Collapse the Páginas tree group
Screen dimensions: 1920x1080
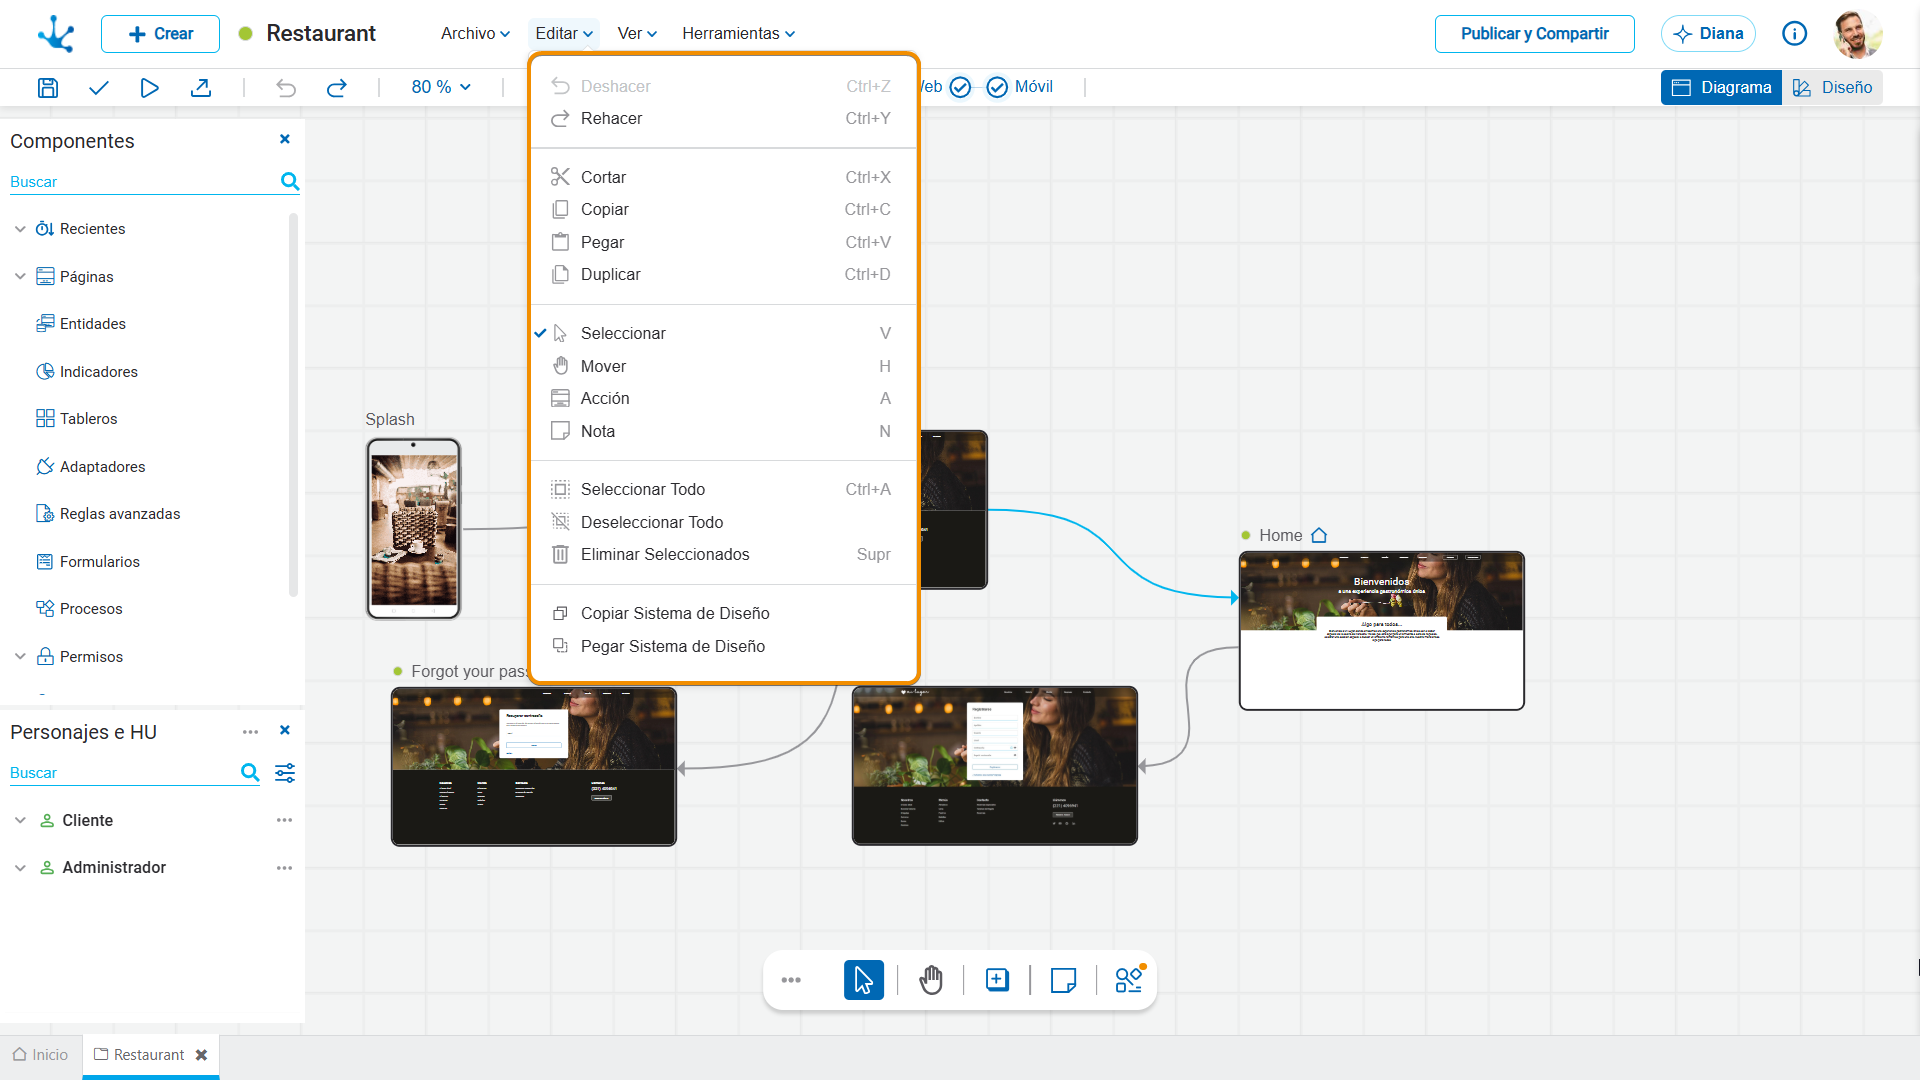[x=20, y=277]
